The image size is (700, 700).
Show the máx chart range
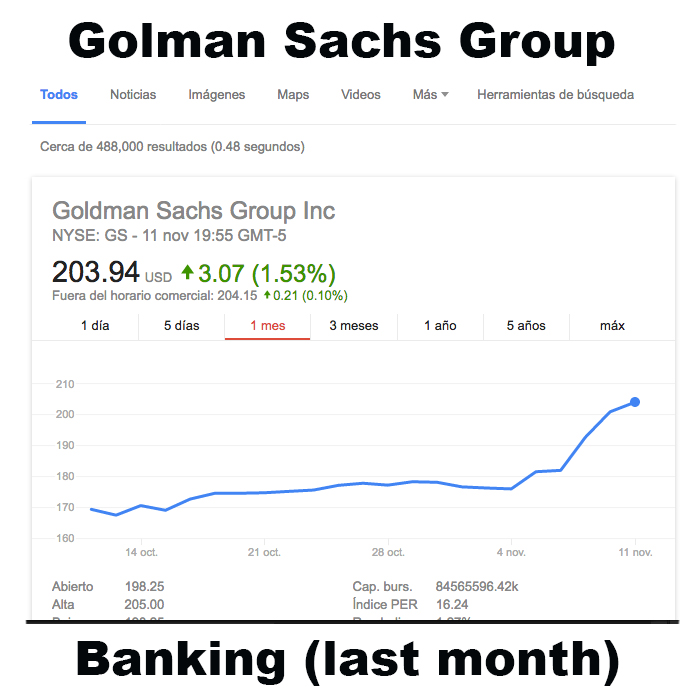coord(612,326)
